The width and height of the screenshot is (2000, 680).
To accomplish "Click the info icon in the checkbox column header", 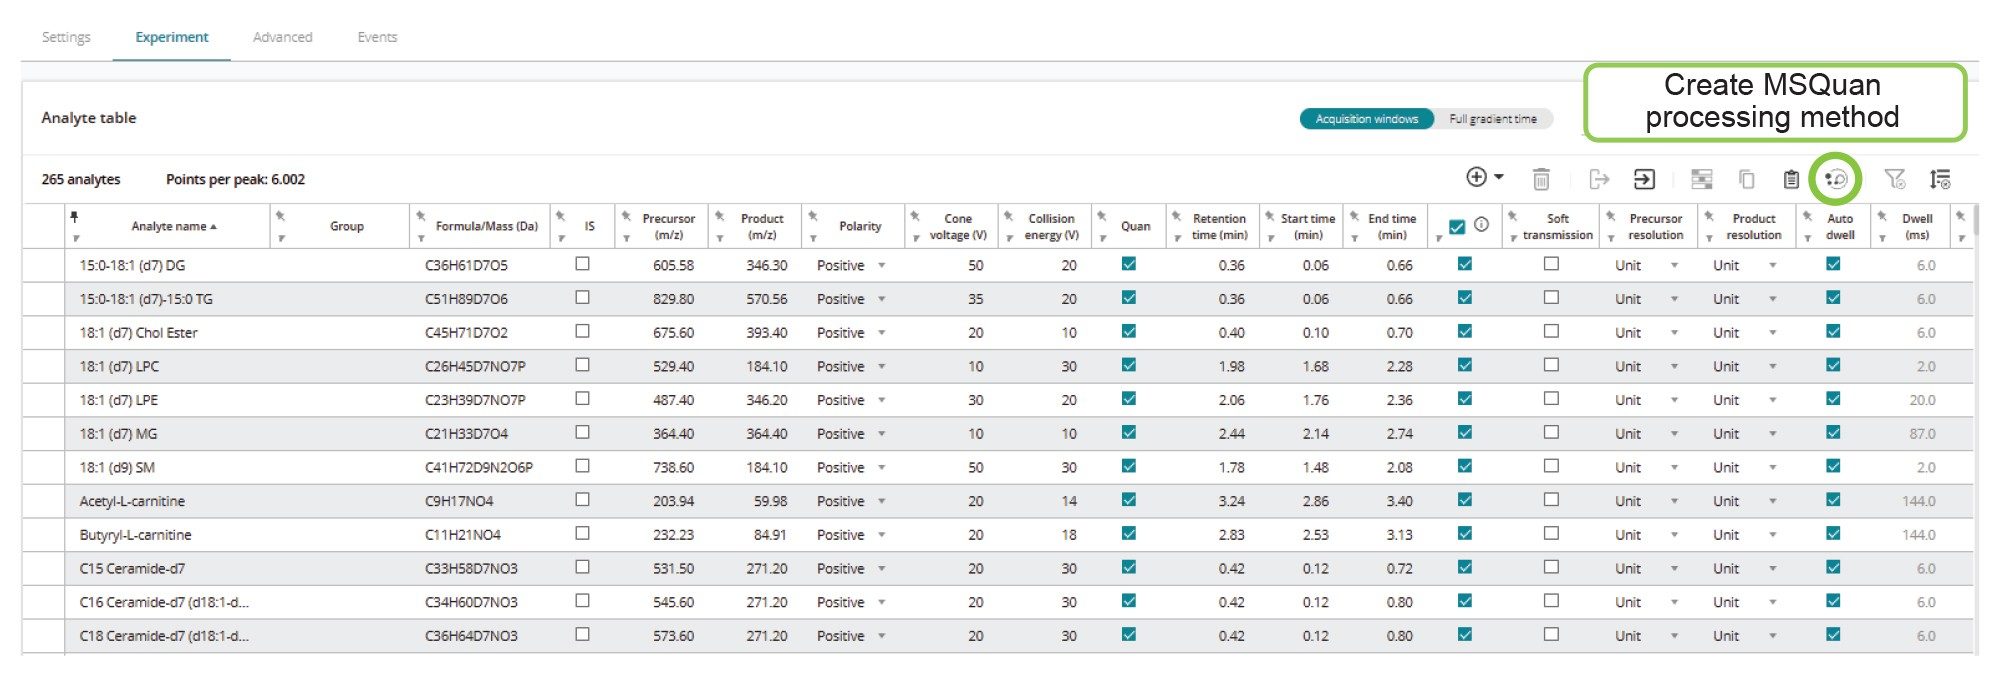I will [x=1482, y=225].
